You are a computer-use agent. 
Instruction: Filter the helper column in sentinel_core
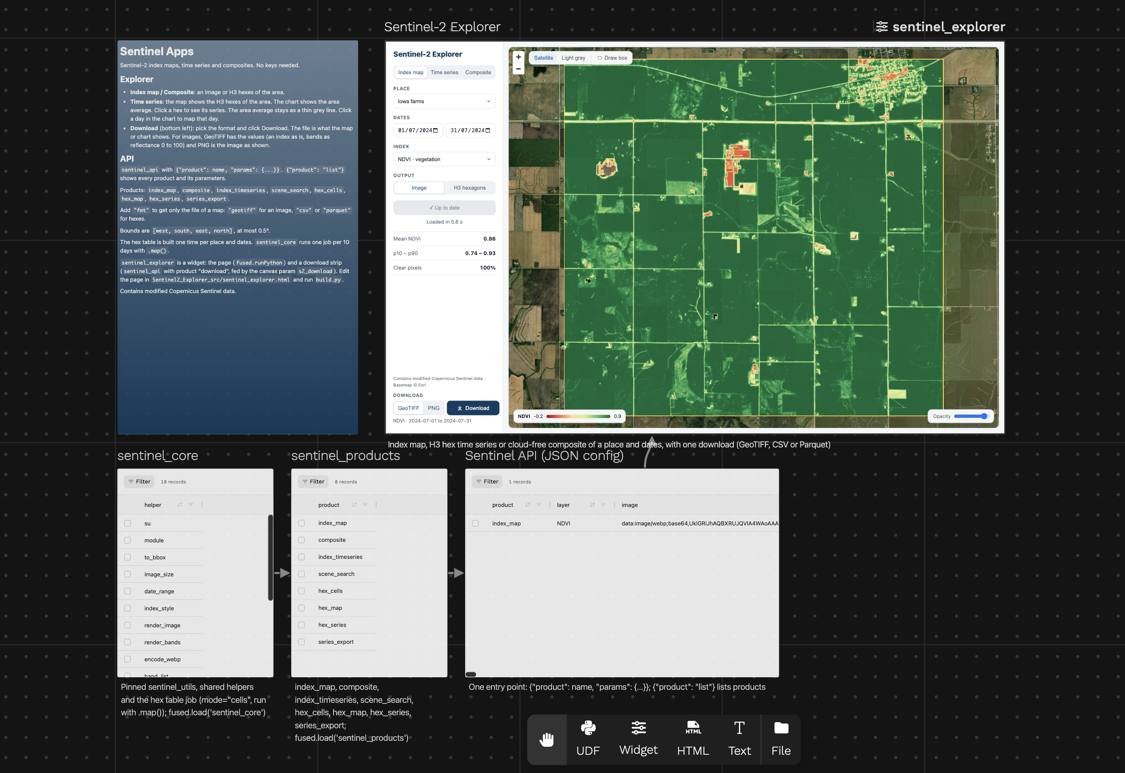coord(191,505)
